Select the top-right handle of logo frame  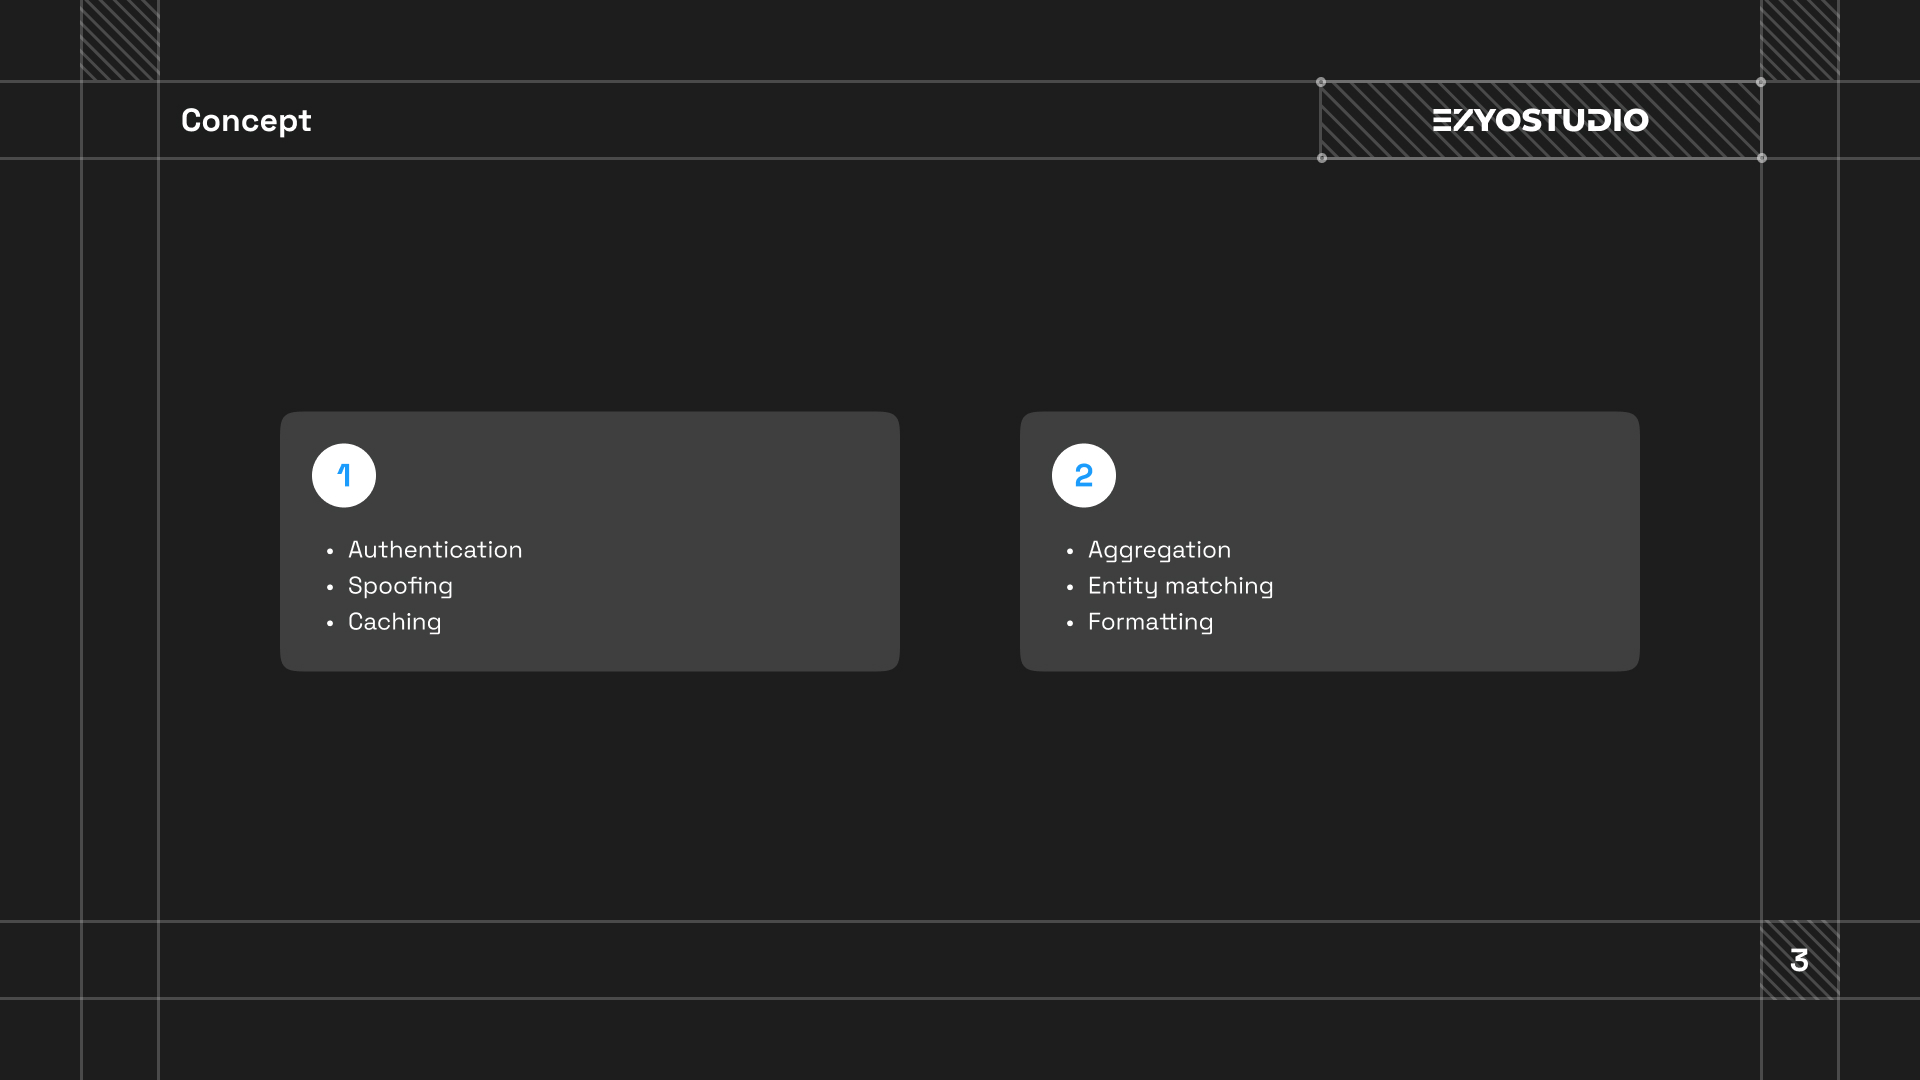[x=1761, y=82]
